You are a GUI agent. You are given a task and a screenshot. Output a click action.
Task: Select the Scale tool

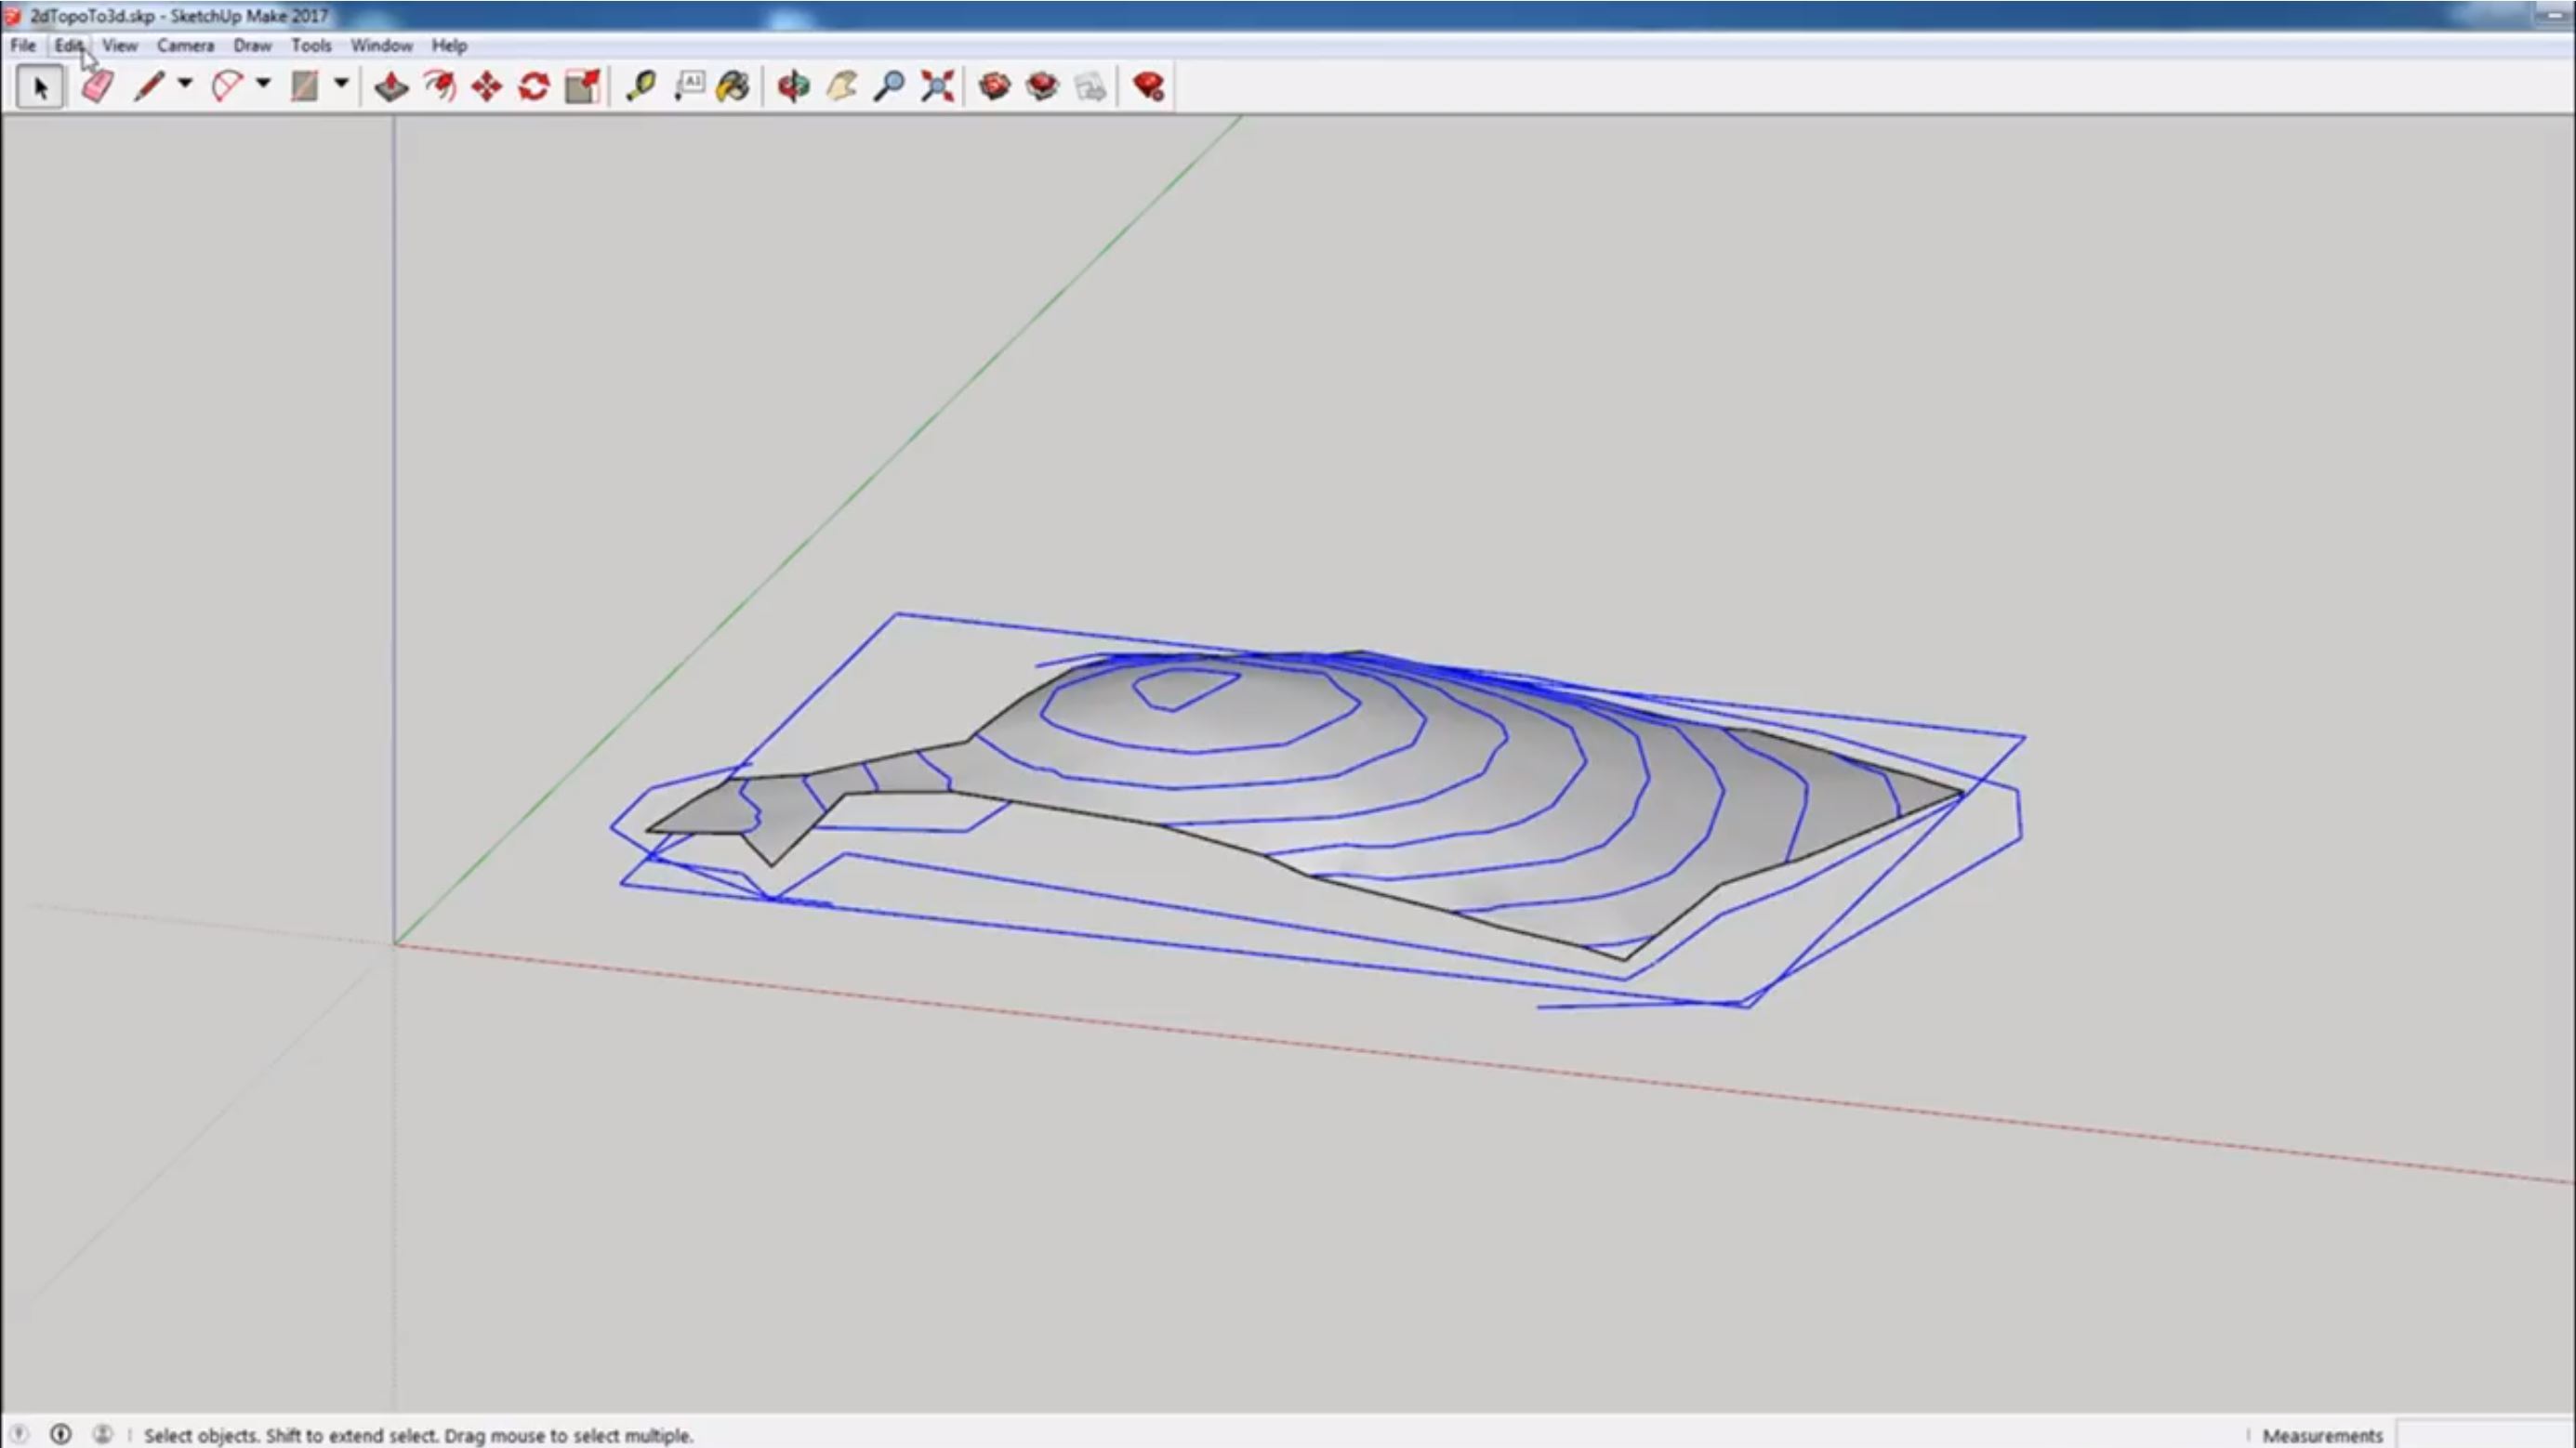pyautogui.click(x=582, y=87)
